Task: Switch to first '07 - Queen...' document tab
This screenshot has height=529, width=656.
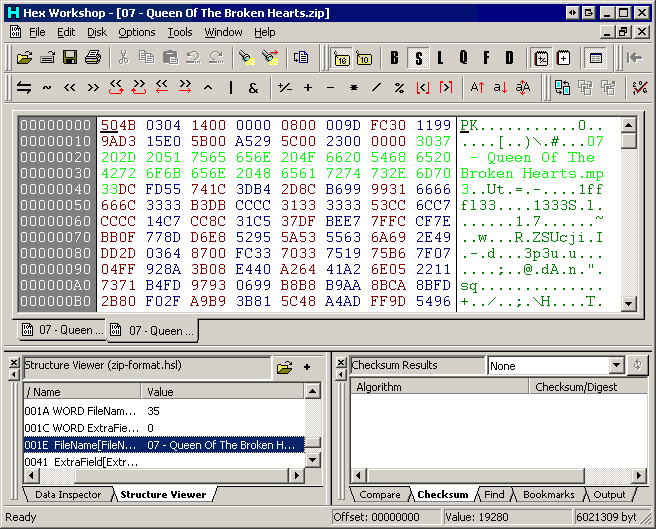Action: point(62,330)
